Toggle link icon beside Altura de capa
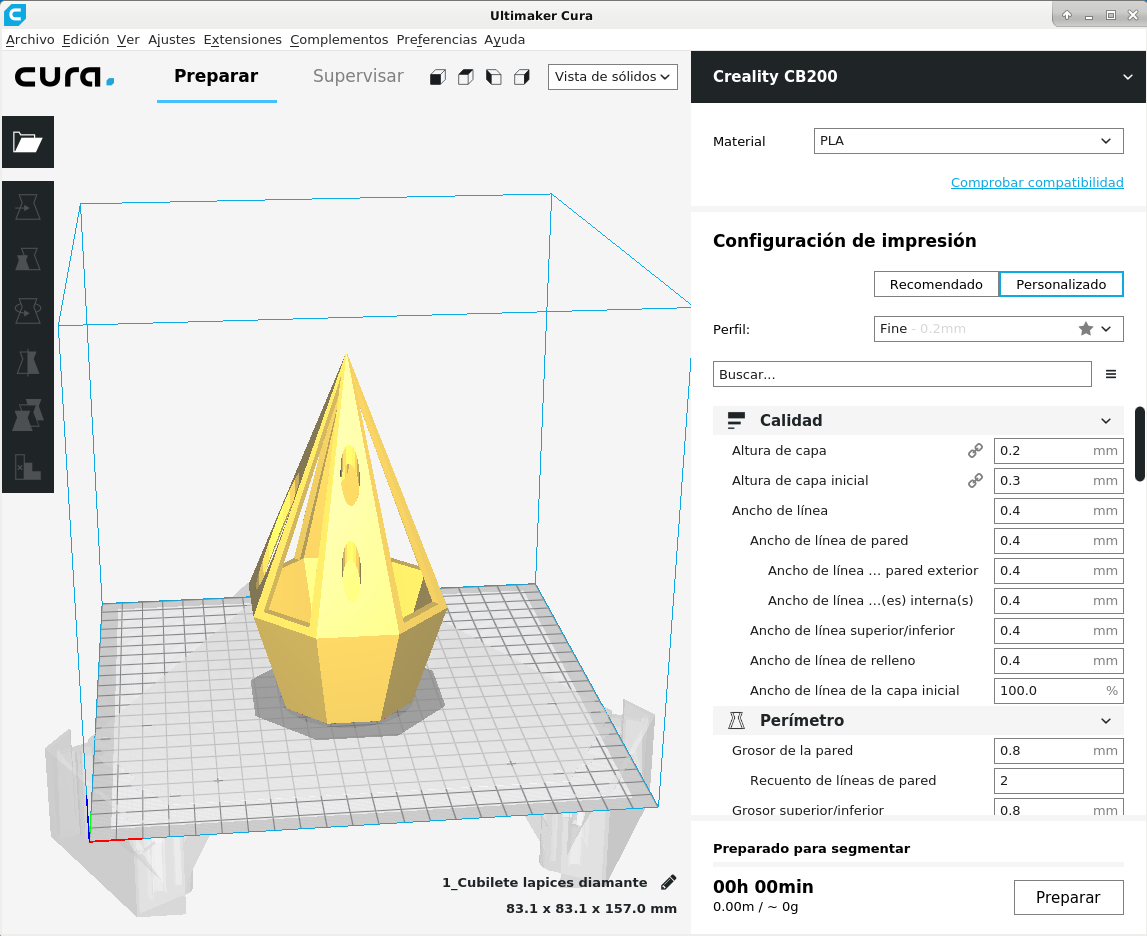1147x936 pixels. (x=975, y=451)
